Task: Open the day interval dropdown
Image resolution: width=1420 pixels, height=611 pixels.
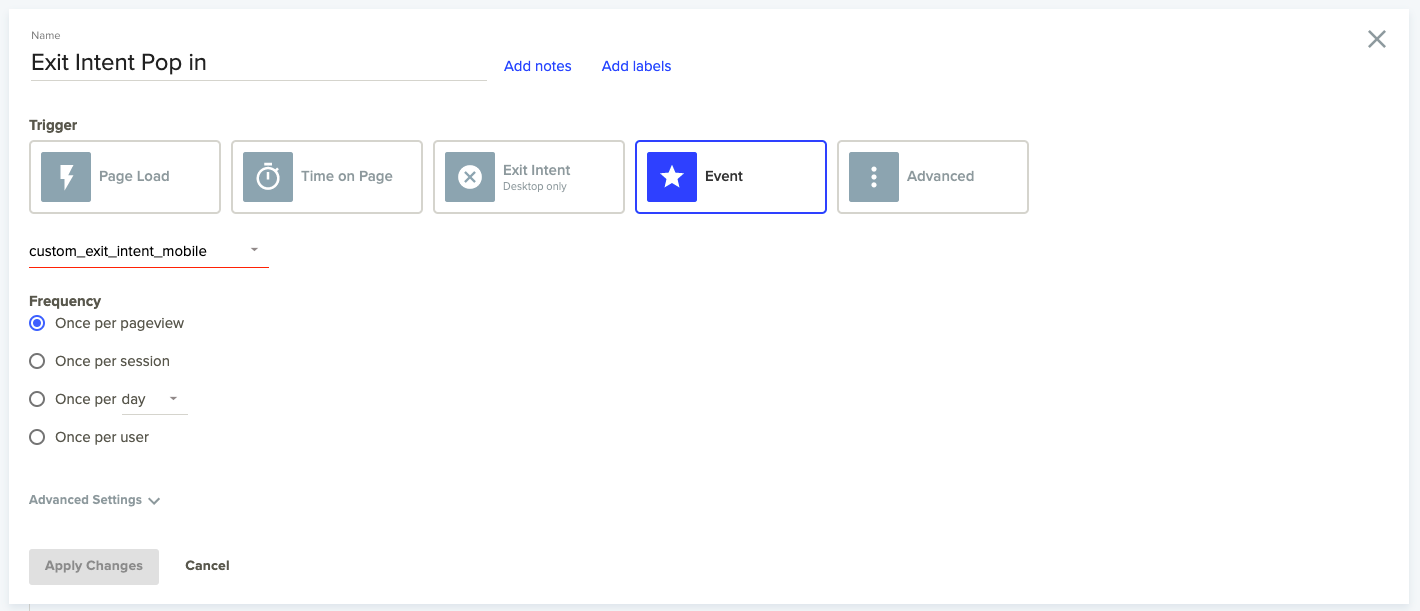Action: (x=154, y=399)
